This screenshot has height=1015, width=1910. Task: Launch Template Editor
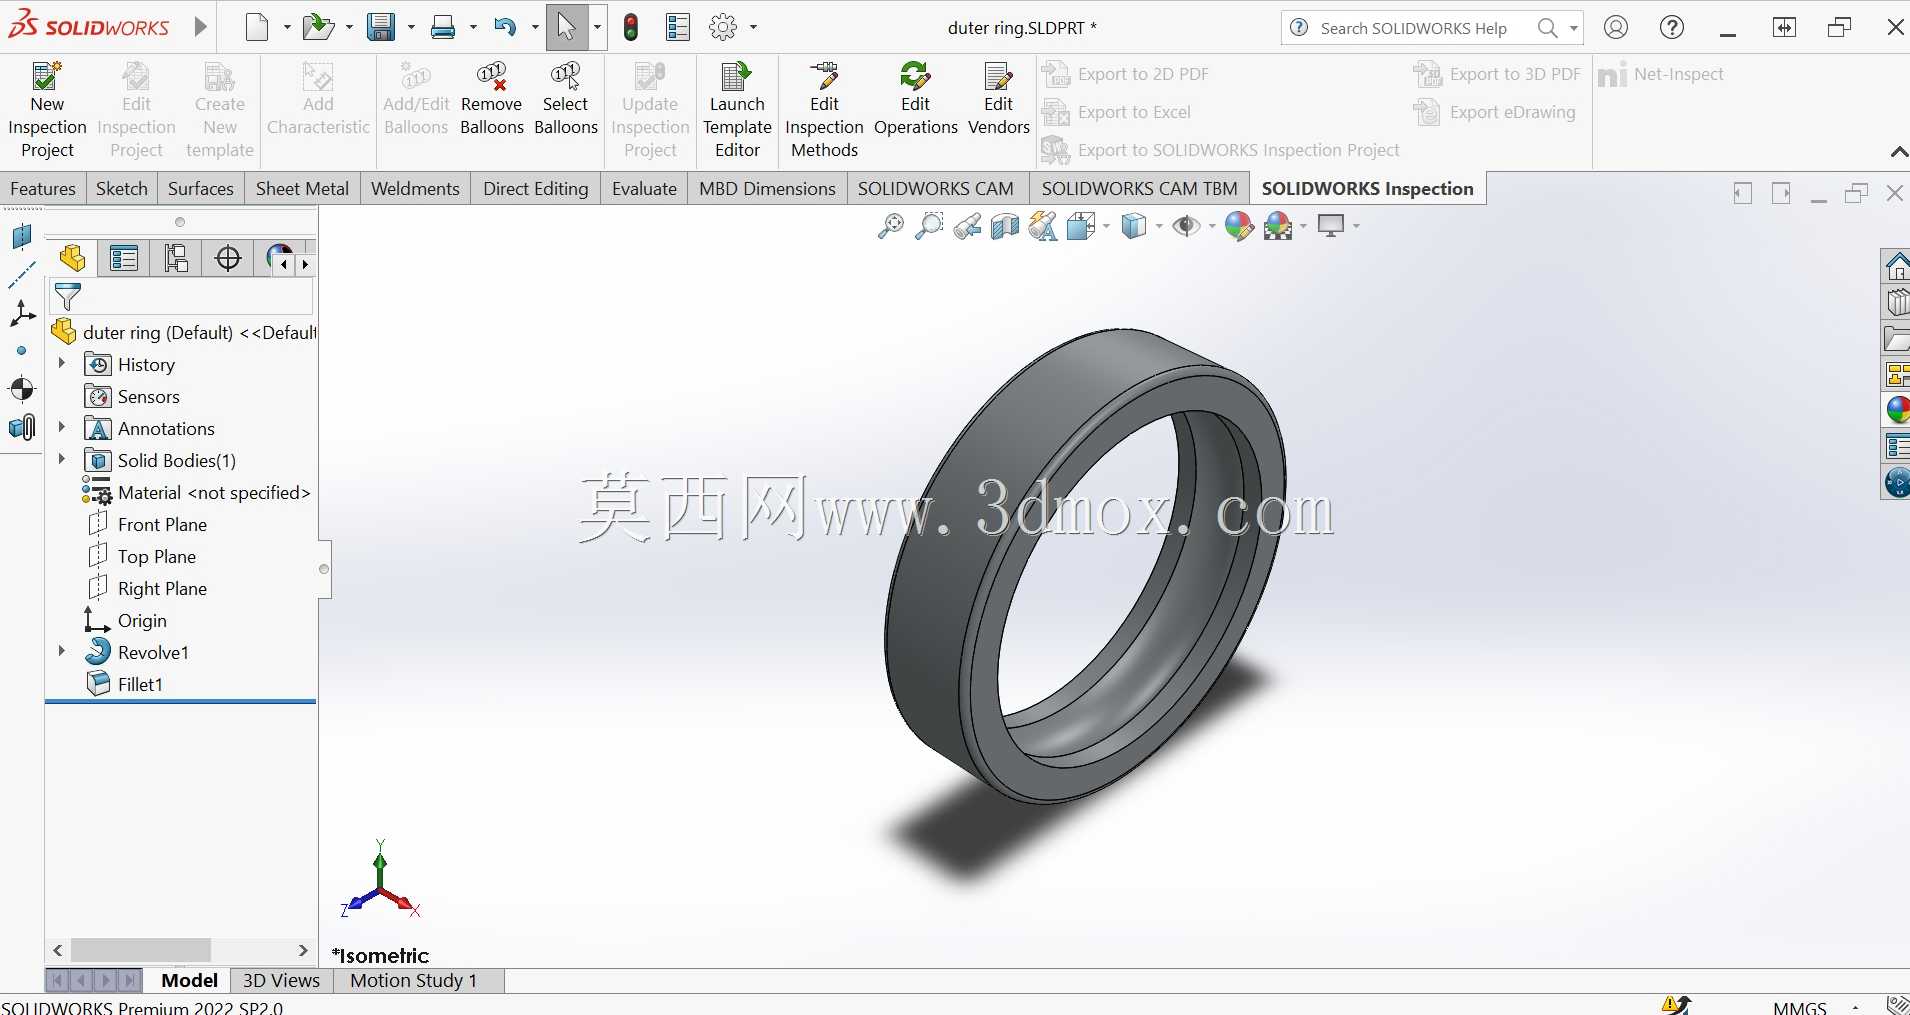coord(737,110)
